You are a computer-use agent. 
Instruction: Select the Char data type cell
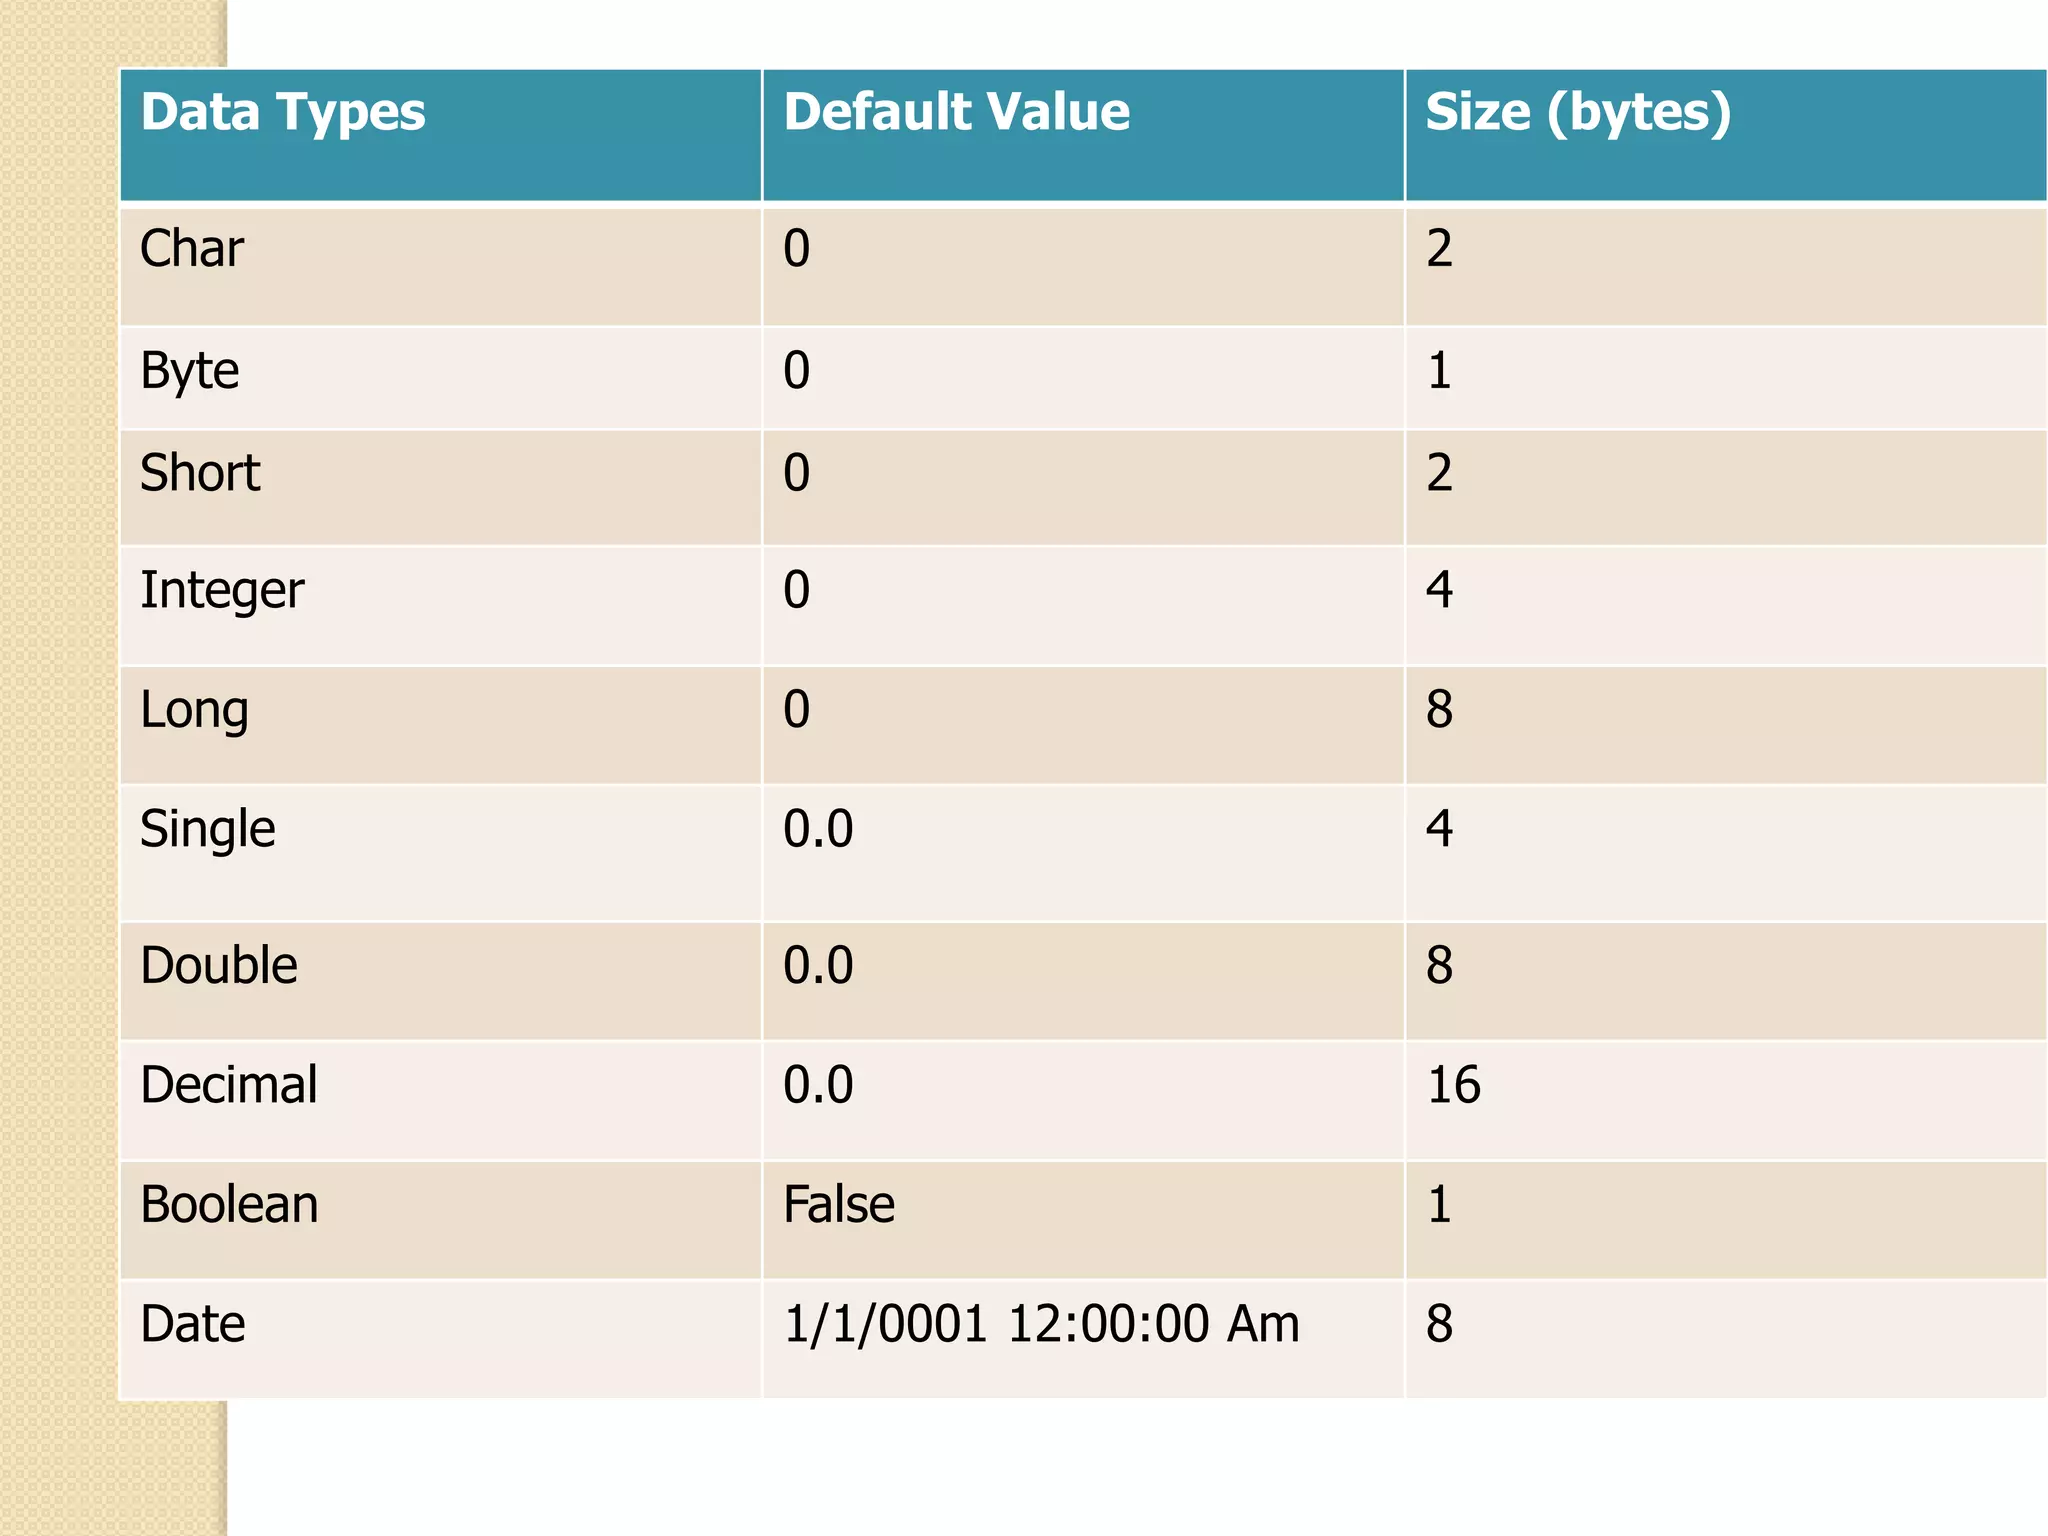click(192, 249)
